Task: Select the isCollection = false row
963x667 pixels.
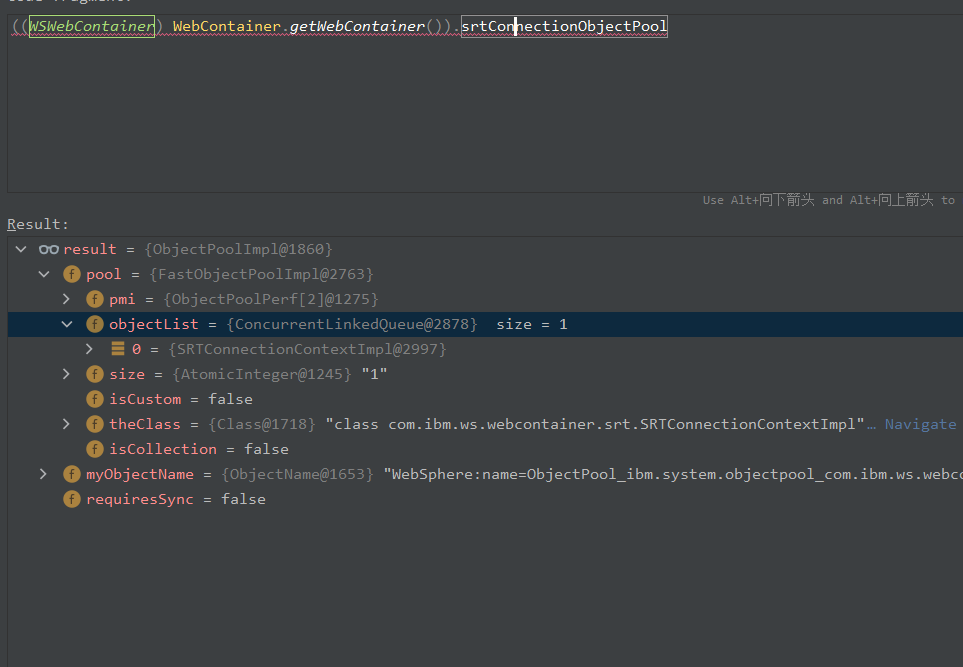Action: (485, 449)
